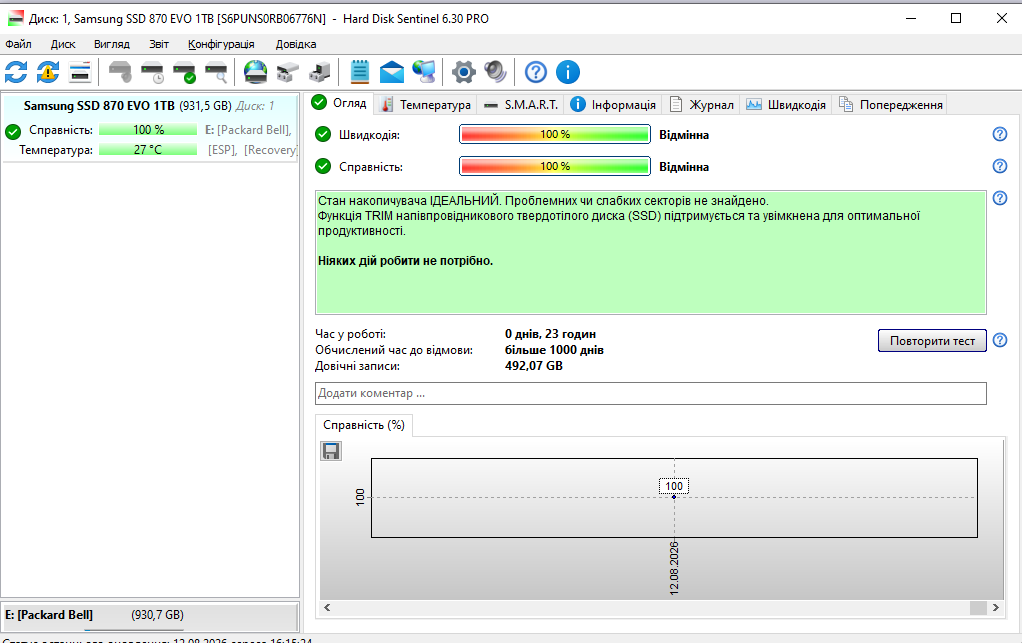Click green check icon beside Справність in overview
Image resolution: width=1022 pixels, height=643 pixels.
point(323,167)
